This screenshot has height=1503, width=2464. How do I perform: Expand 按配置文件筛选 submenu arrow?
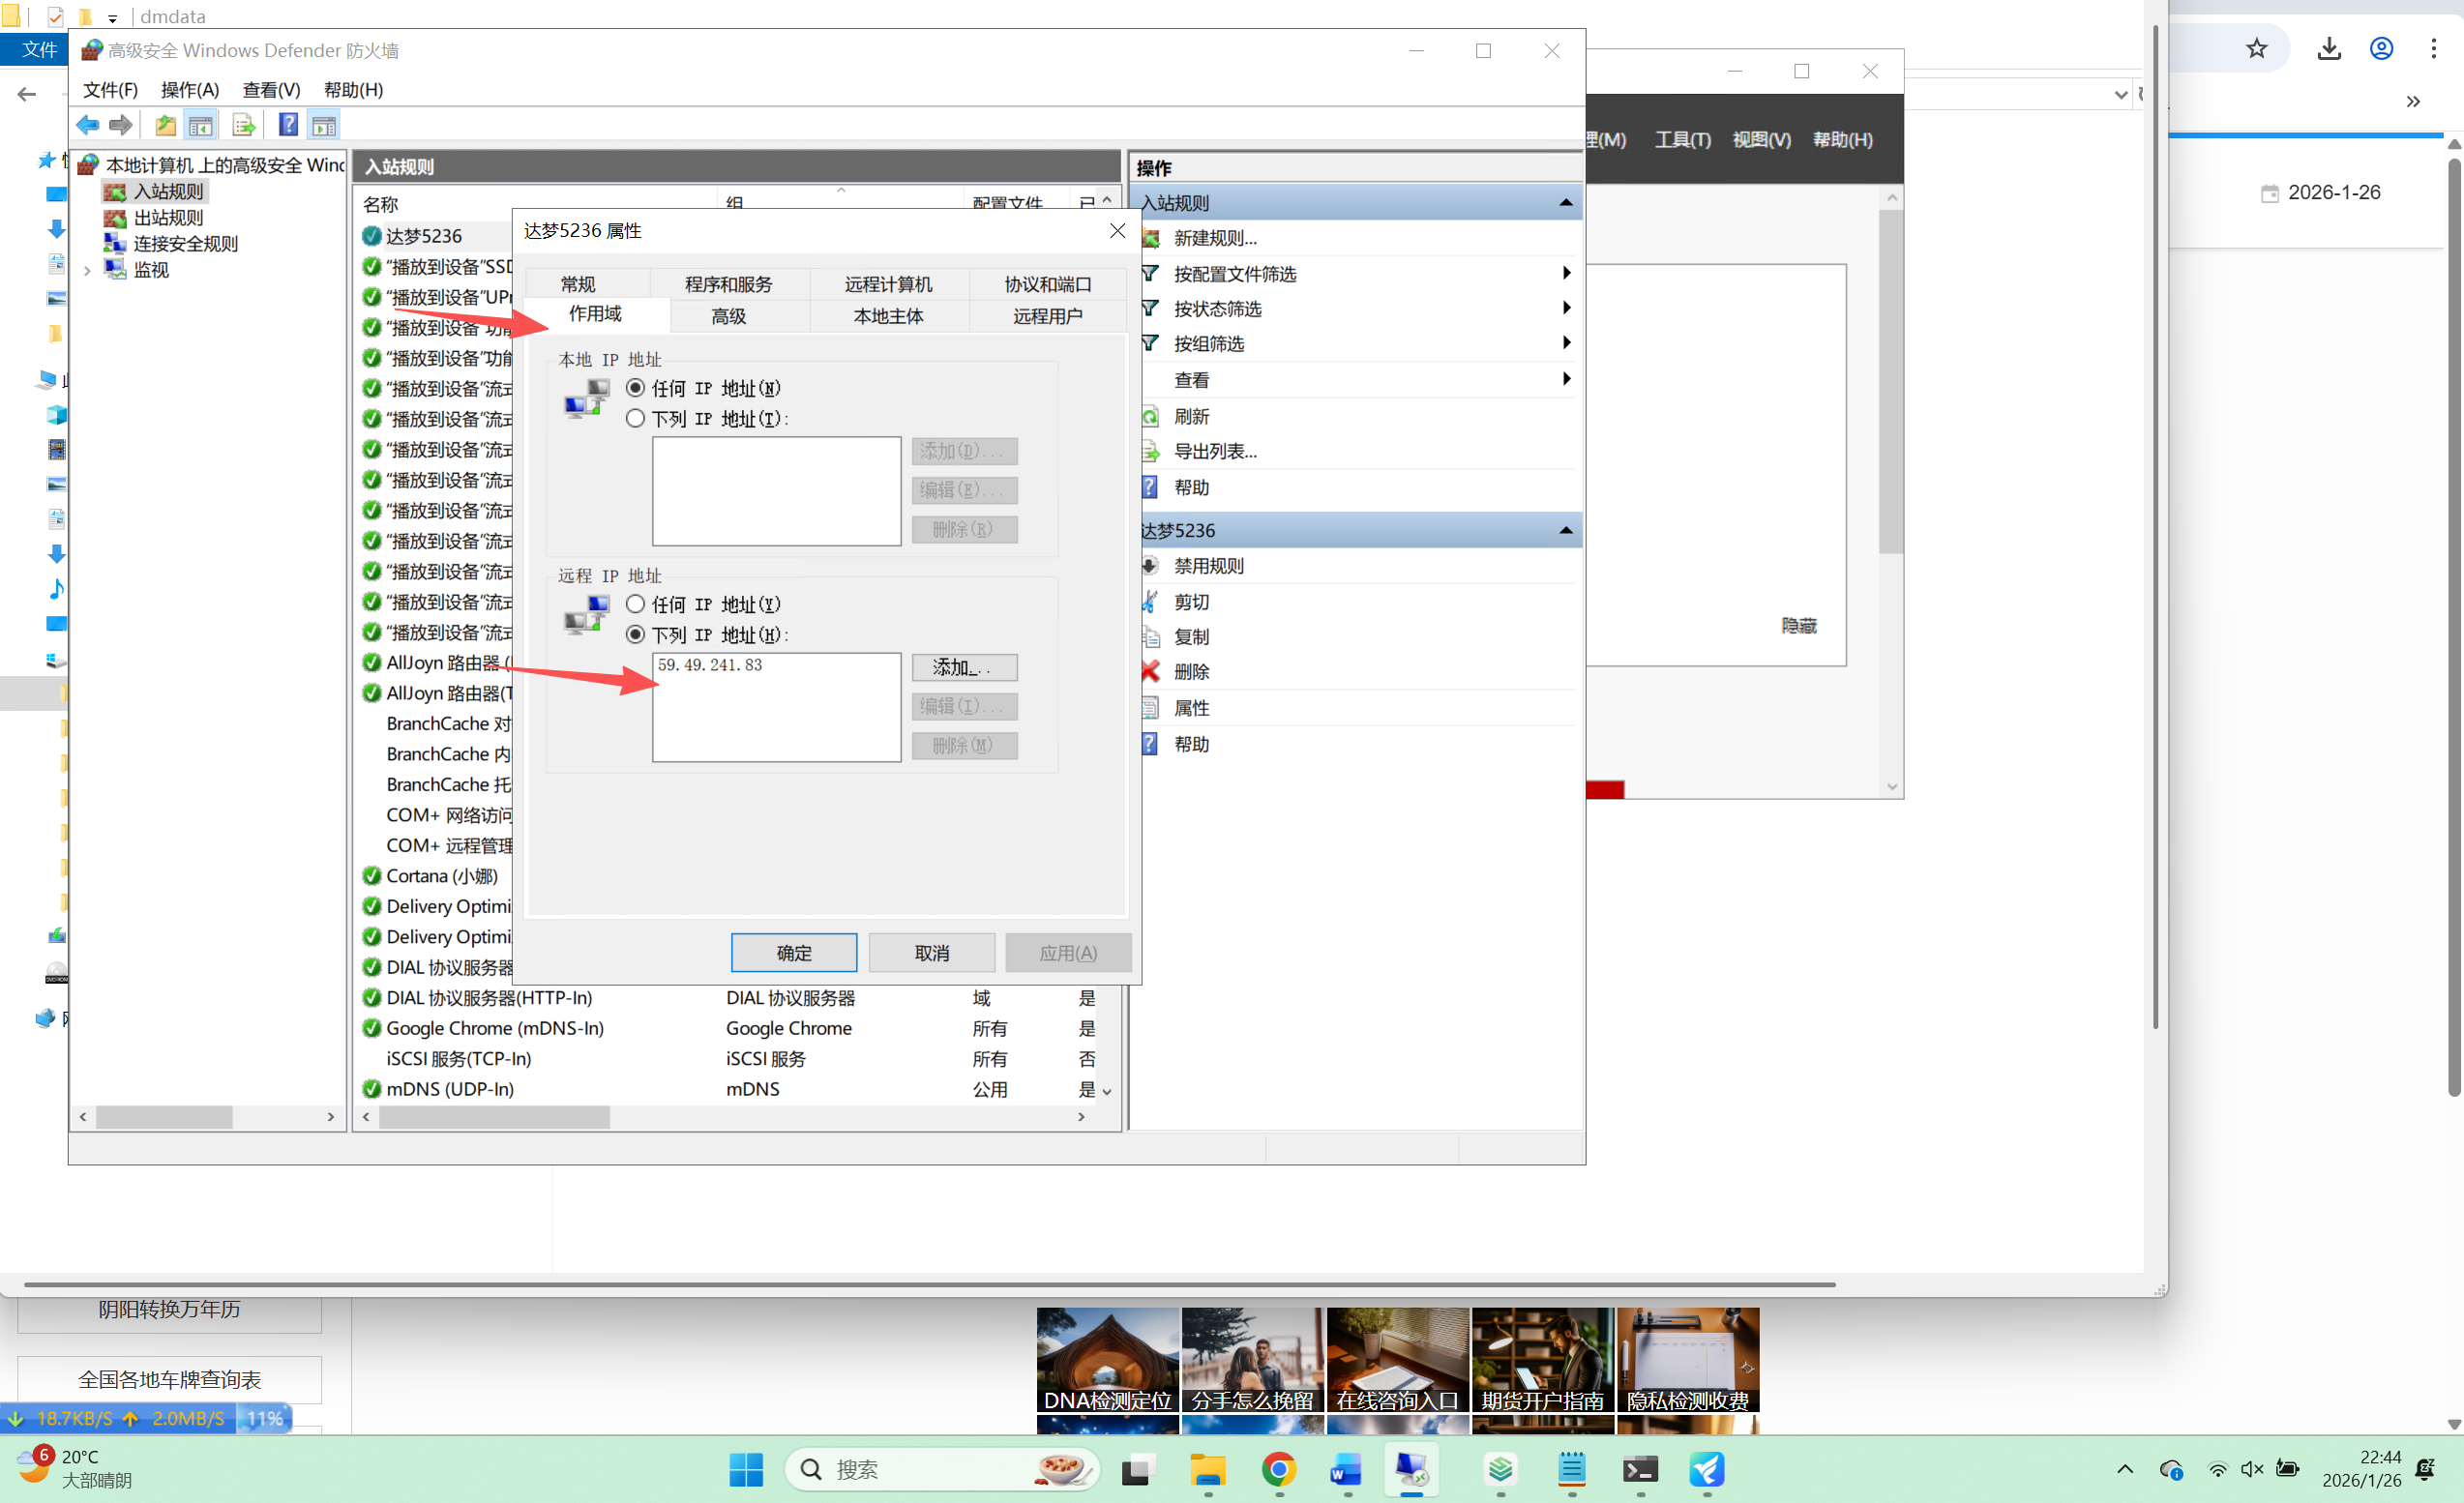(1567, 273)
